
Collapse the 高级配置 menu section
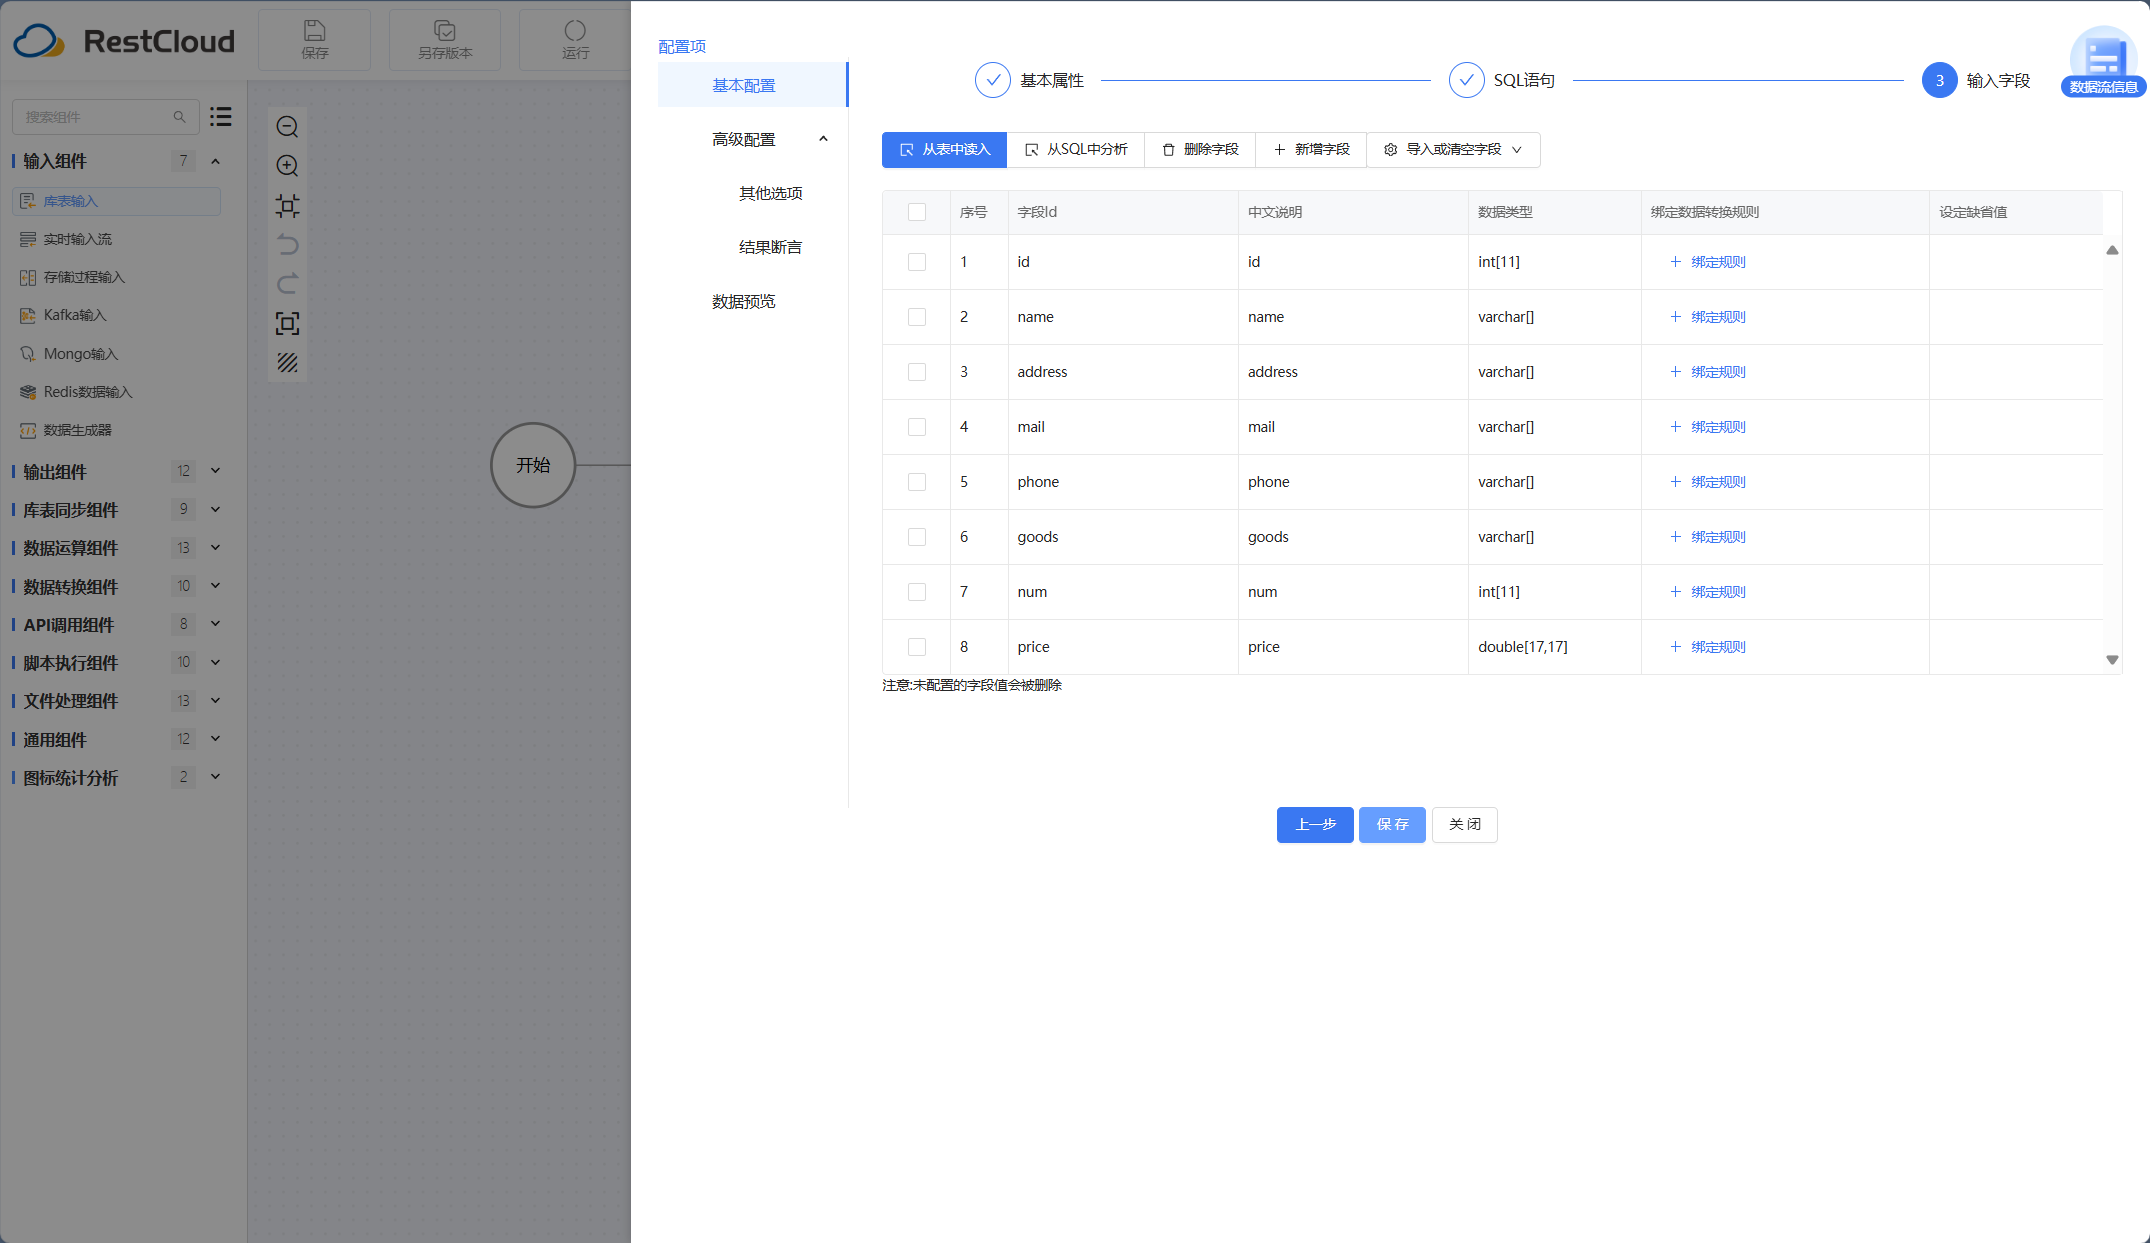(x=823, y=139)
